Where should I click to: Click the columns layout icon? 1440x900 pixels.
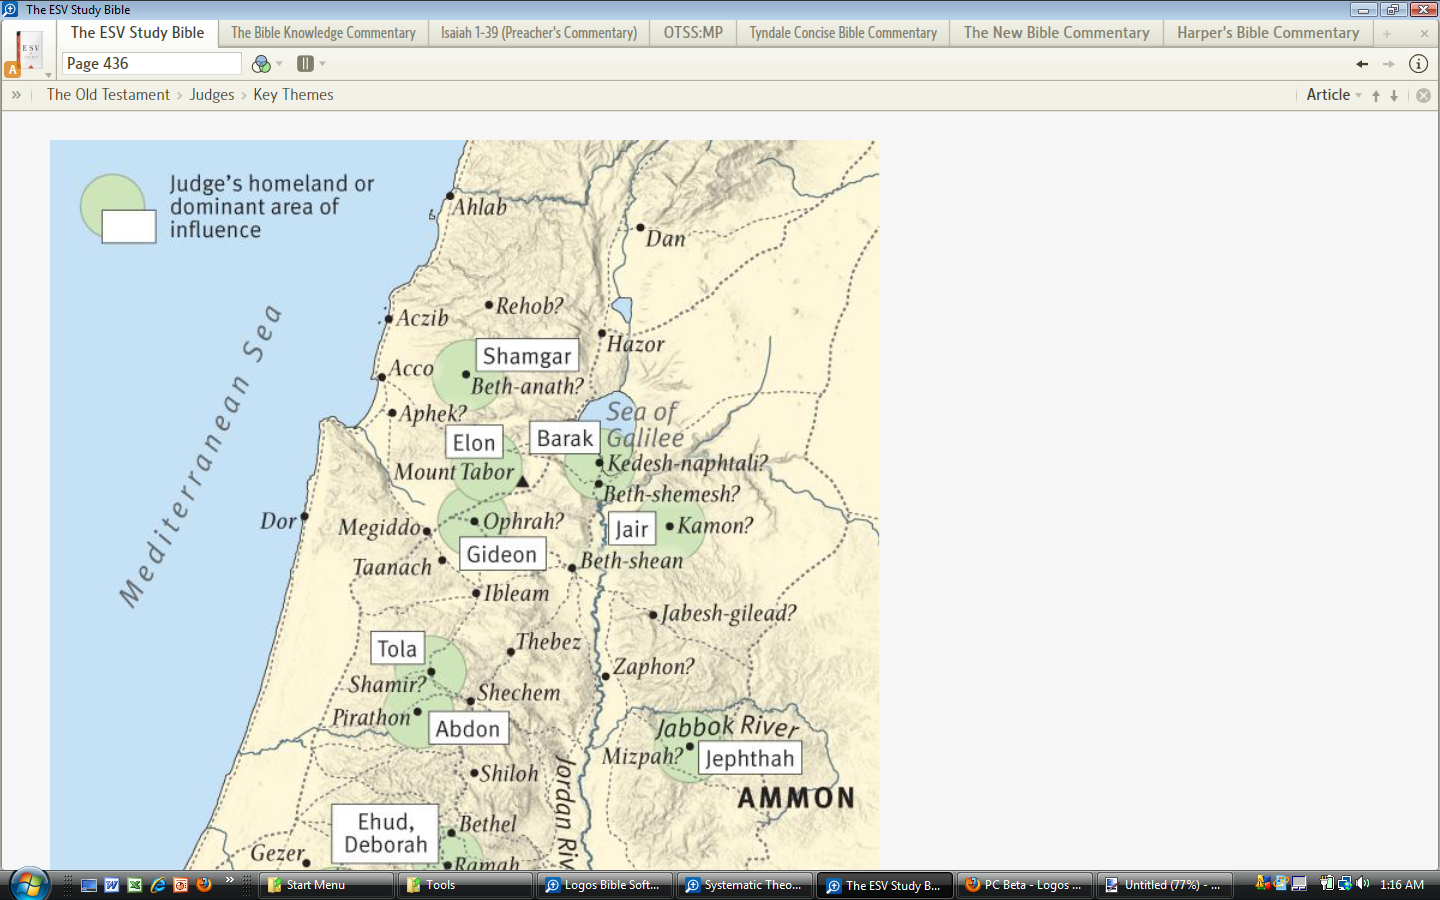tap(305, 63)
